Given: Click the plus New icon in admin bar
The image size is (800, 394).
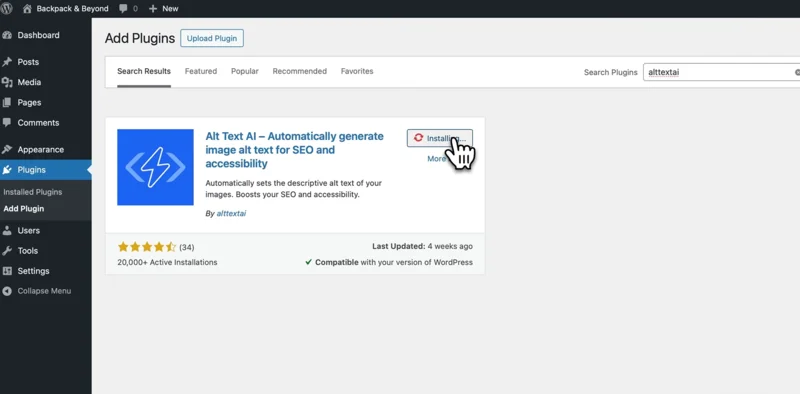Looking at the screenshot, I should click(153, 9).
